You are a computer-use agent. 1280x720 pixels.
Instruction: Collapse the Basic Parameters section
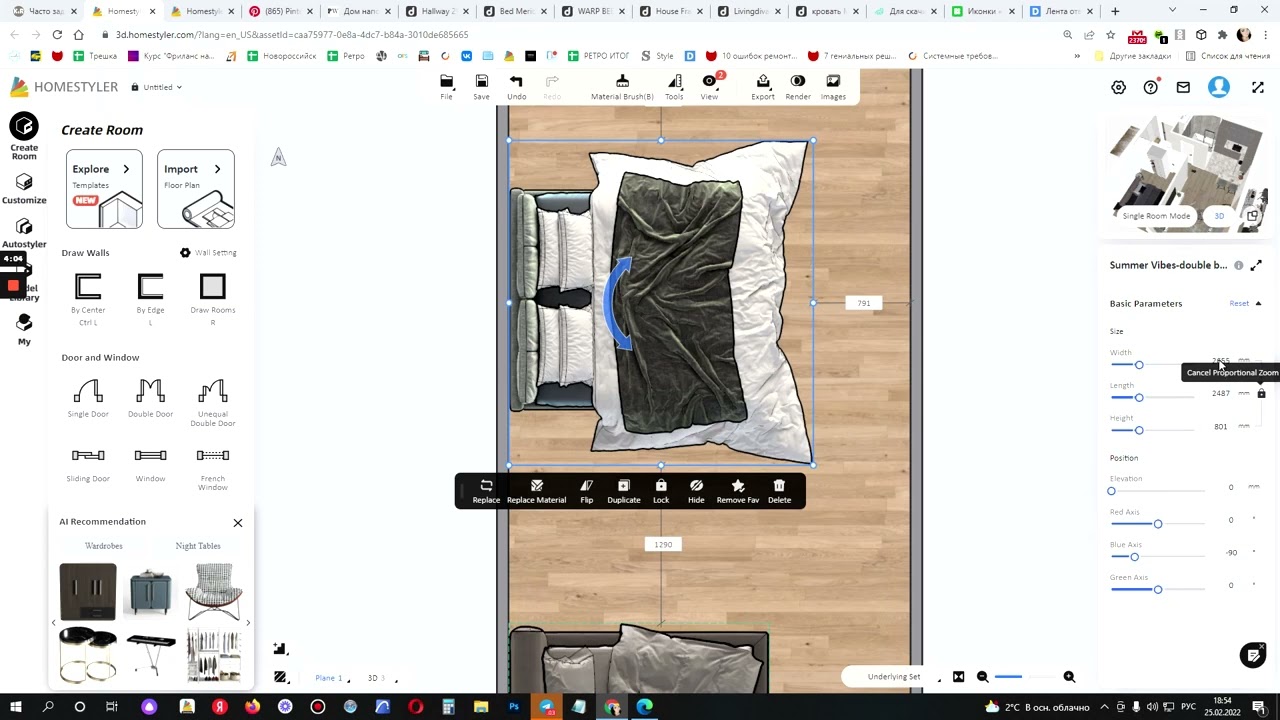tap(1258, 304)
